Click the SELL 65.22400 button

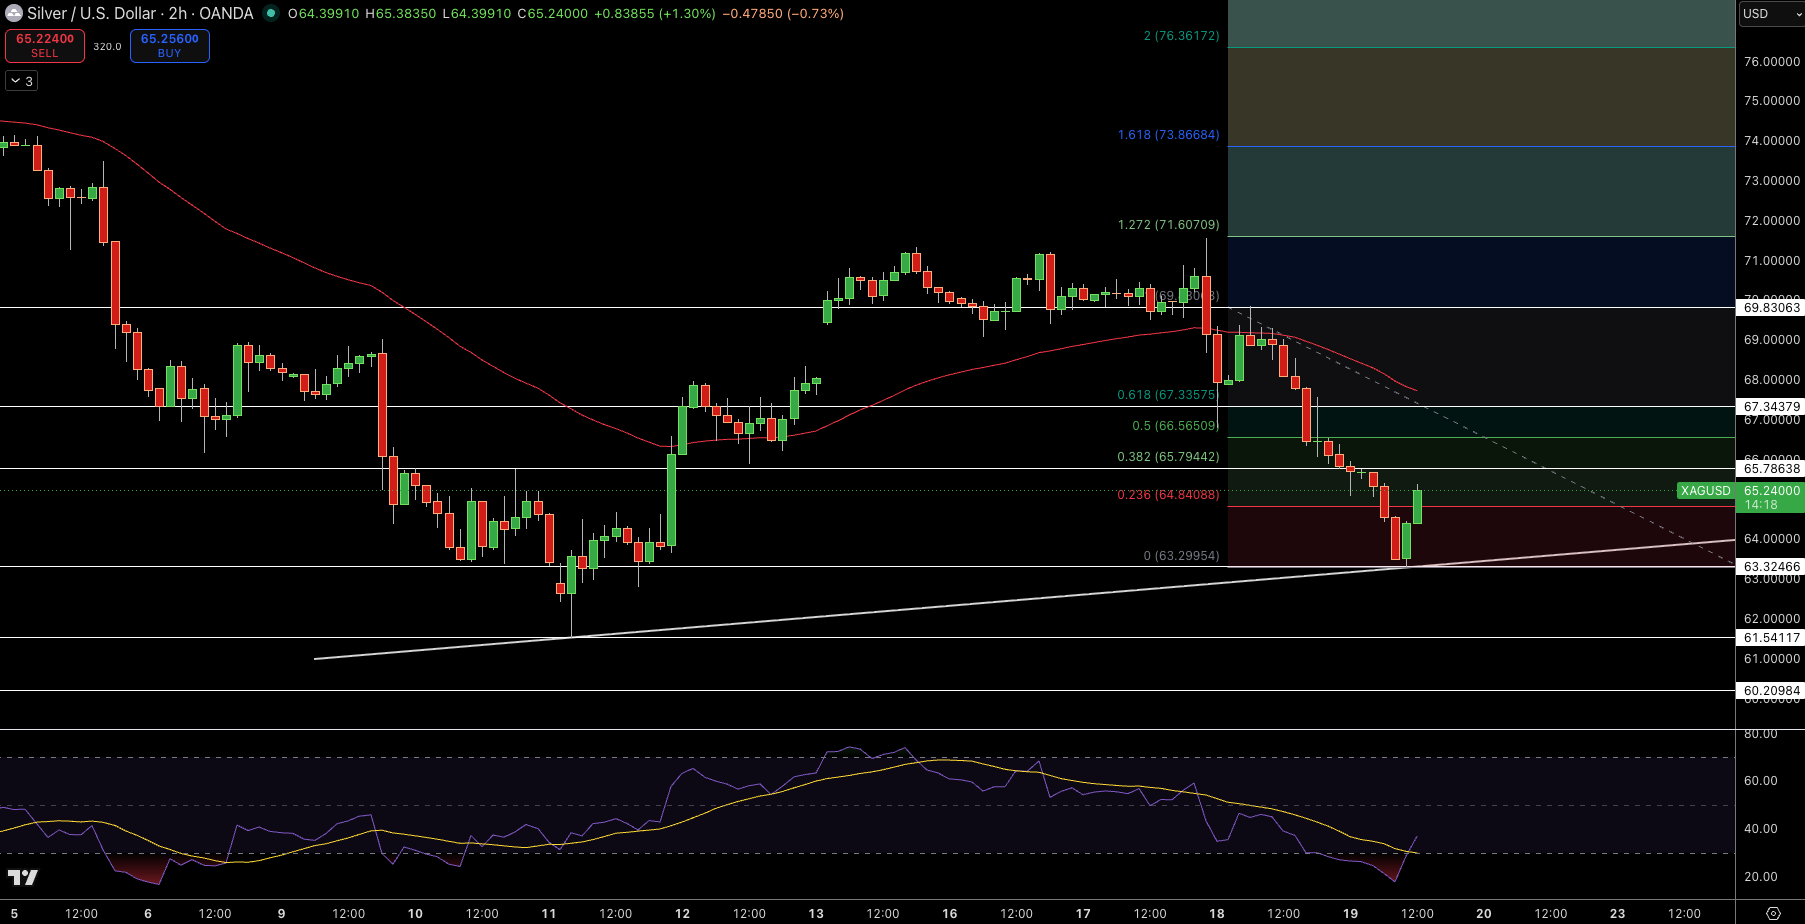coord(45,45)
